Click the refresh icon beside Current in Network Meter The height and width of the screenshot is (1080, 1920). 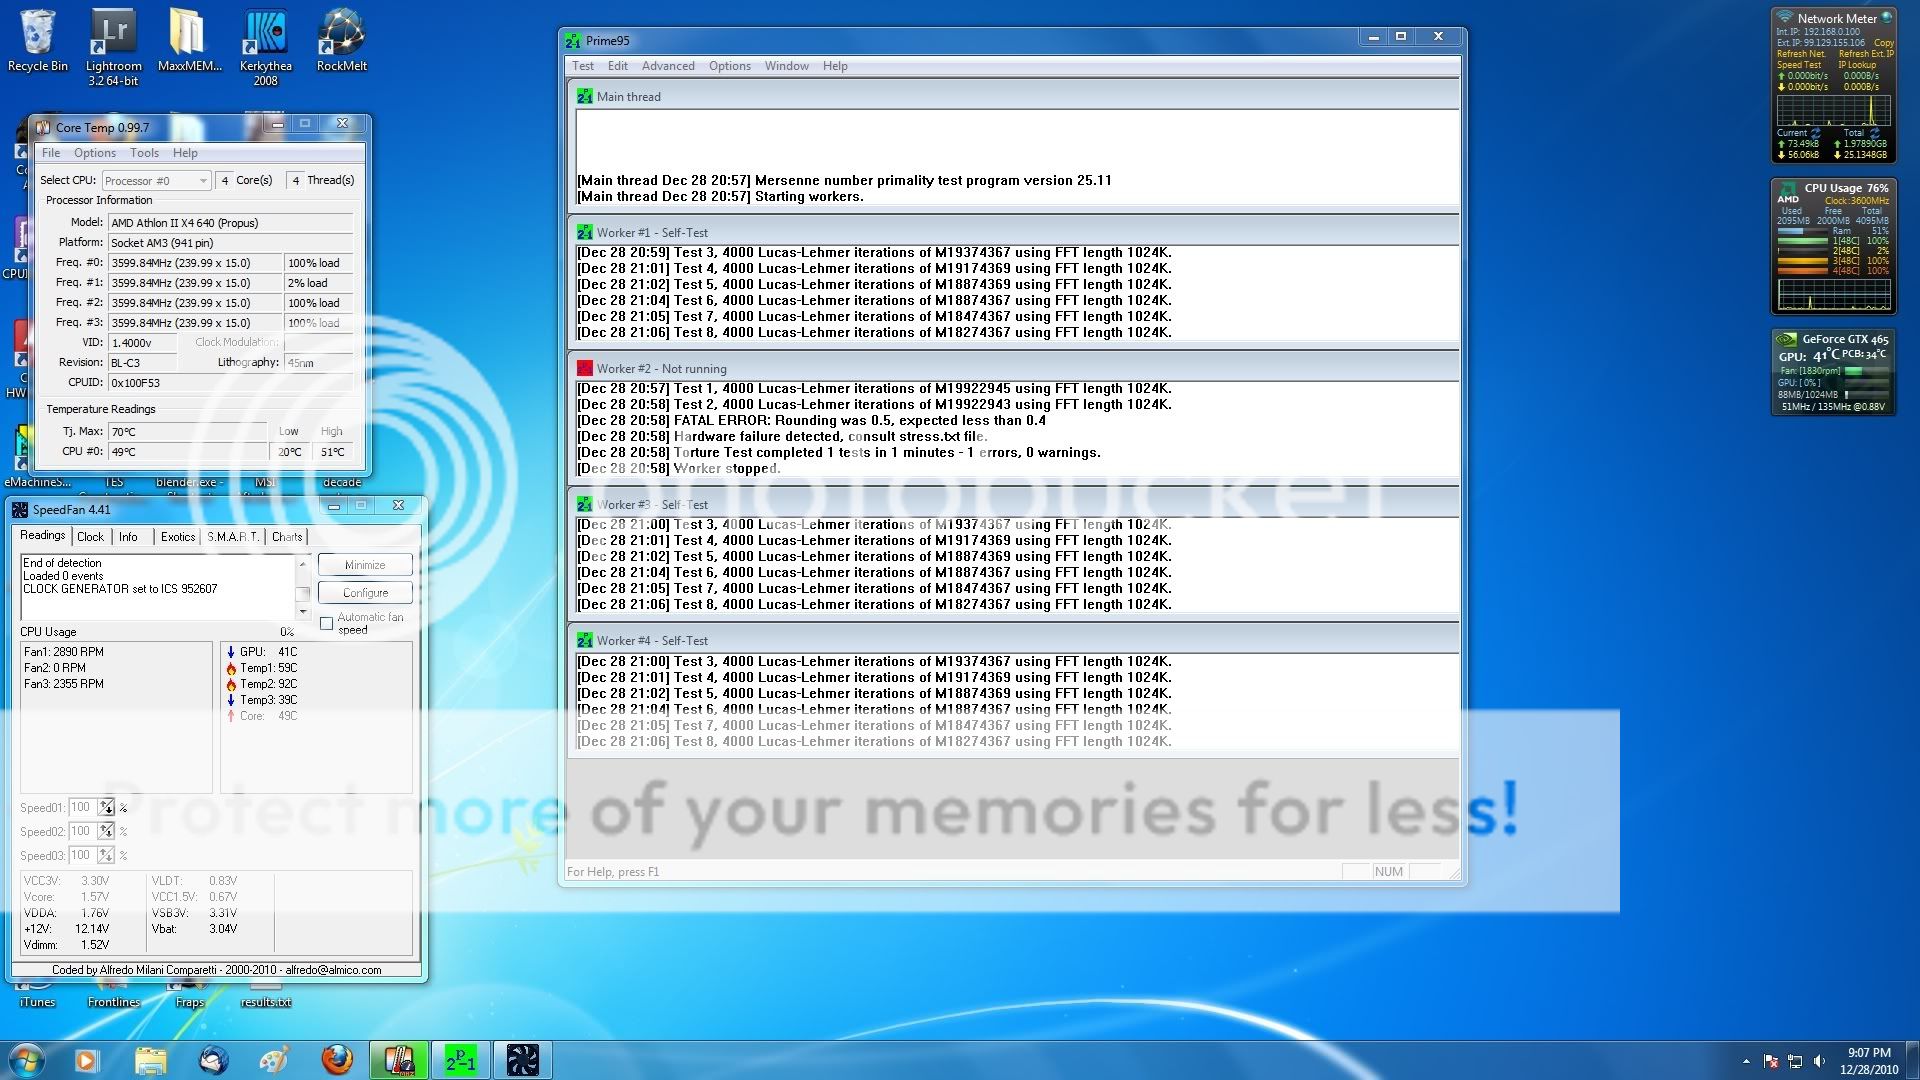click(1816, 133)
